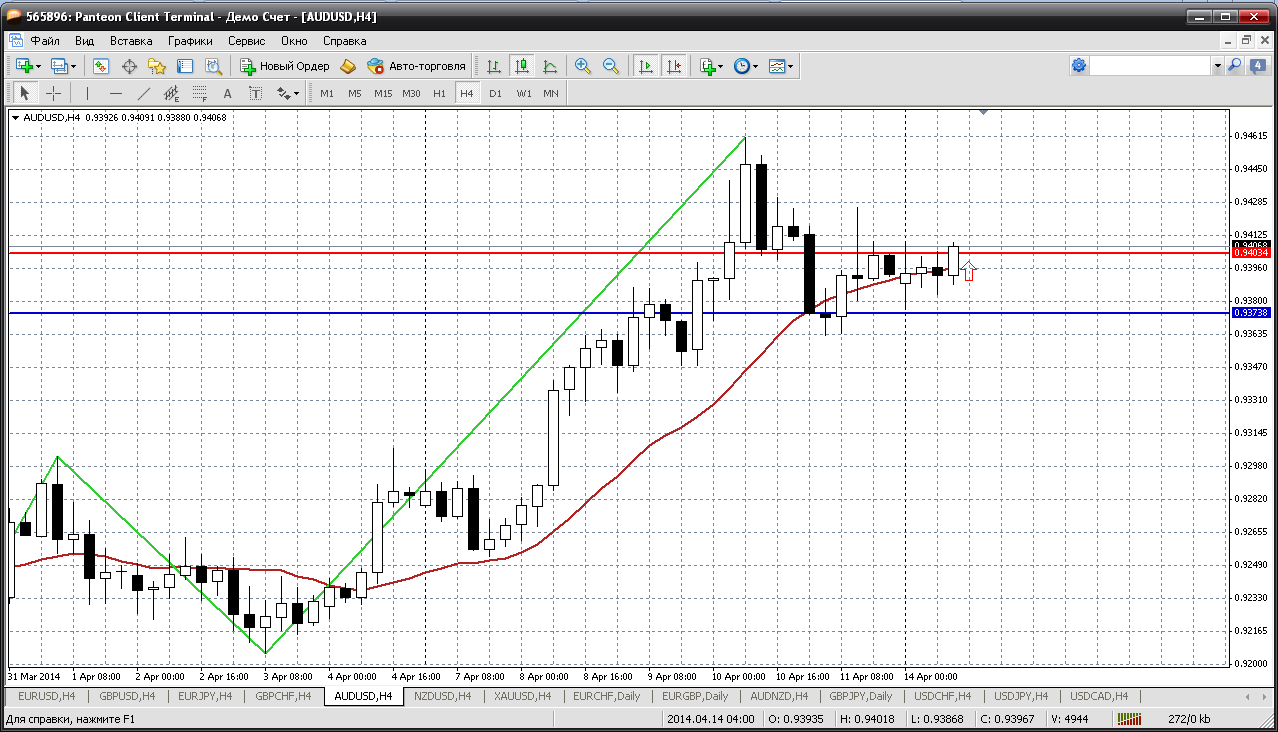Zoom in on the chart
The width and height of the screenshot is (1278, 732).
(x=583, y=66)
